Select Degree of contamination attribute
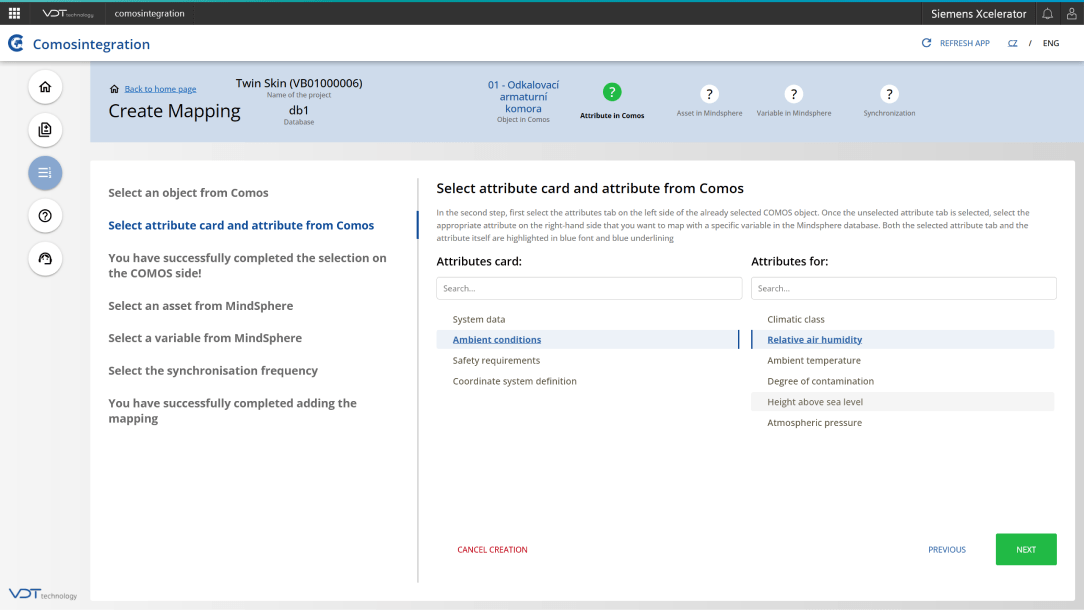 821,381
